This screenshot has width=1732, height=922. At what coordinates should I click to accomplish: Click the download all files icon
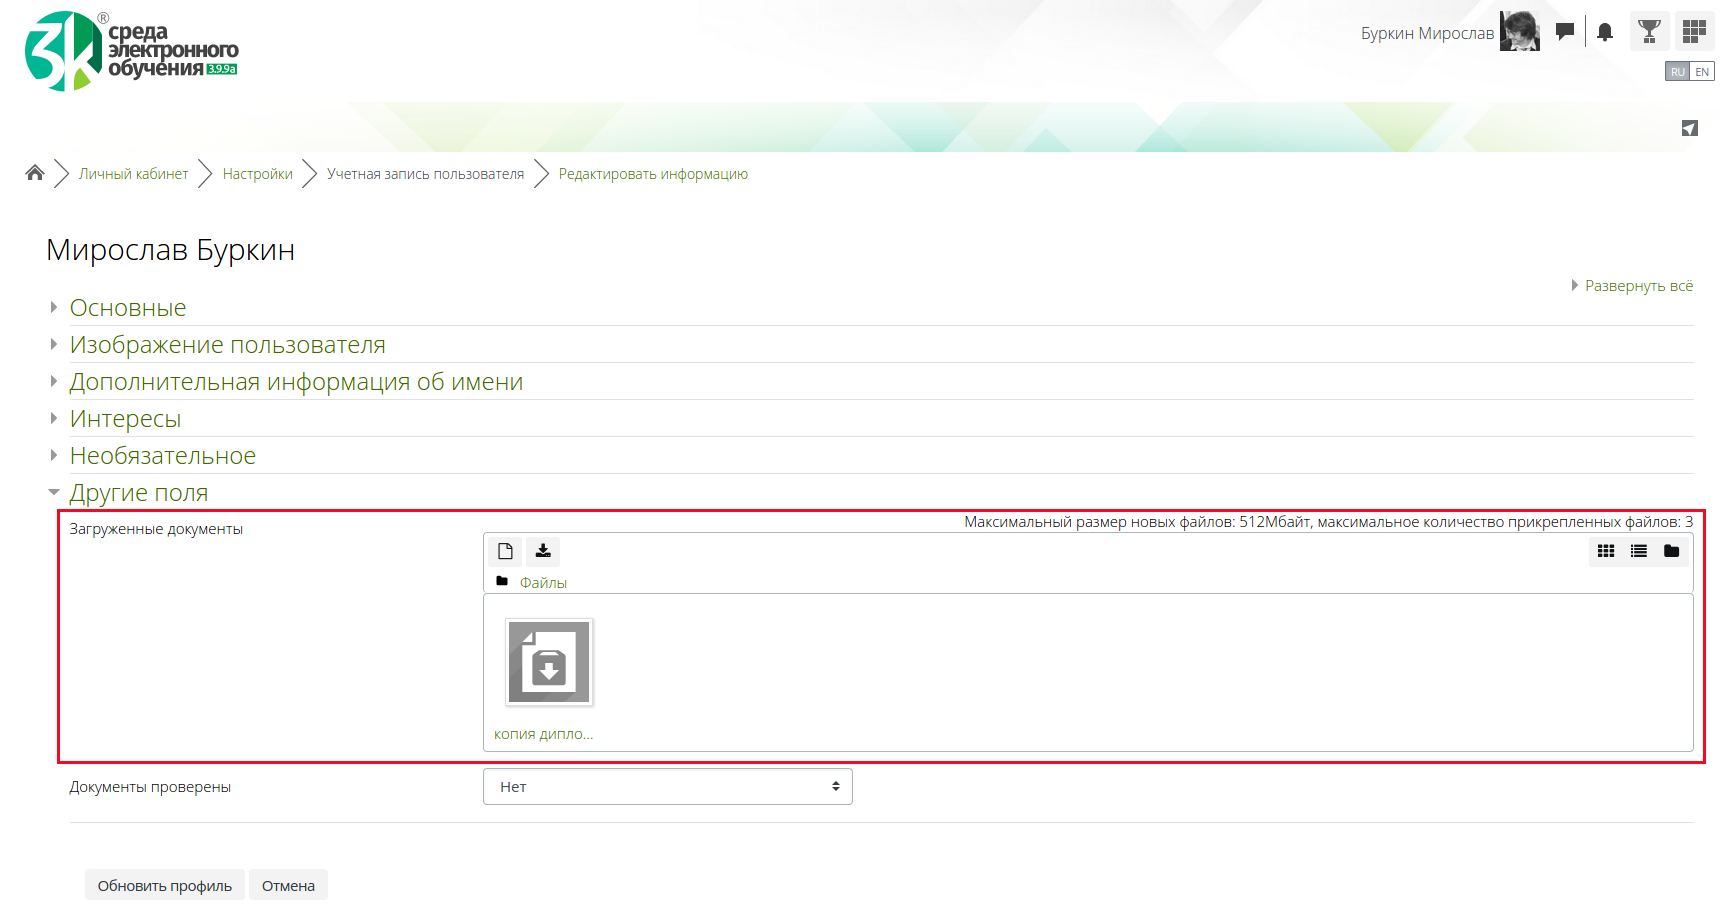pos(543,551)
